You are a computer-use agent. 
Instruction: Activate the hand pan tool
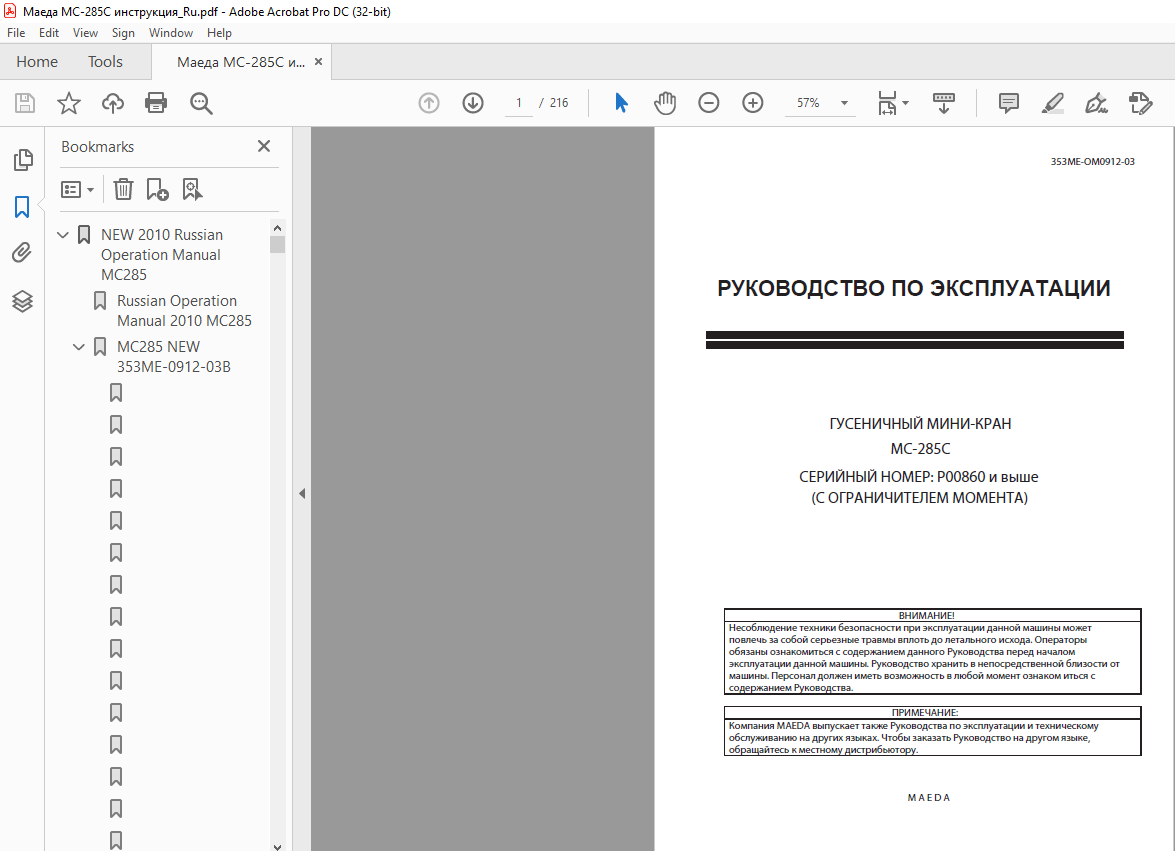(665, 103)
